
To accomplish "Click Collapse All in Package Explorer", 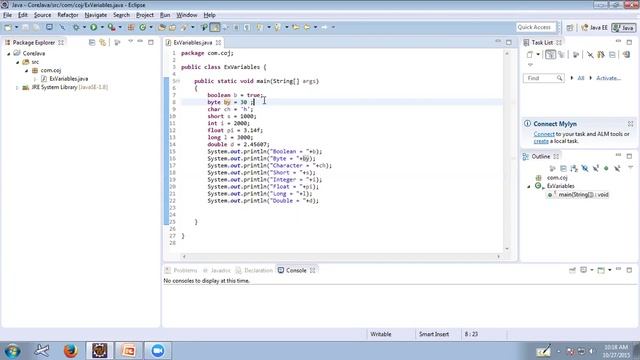I will [x=92, y=42].
